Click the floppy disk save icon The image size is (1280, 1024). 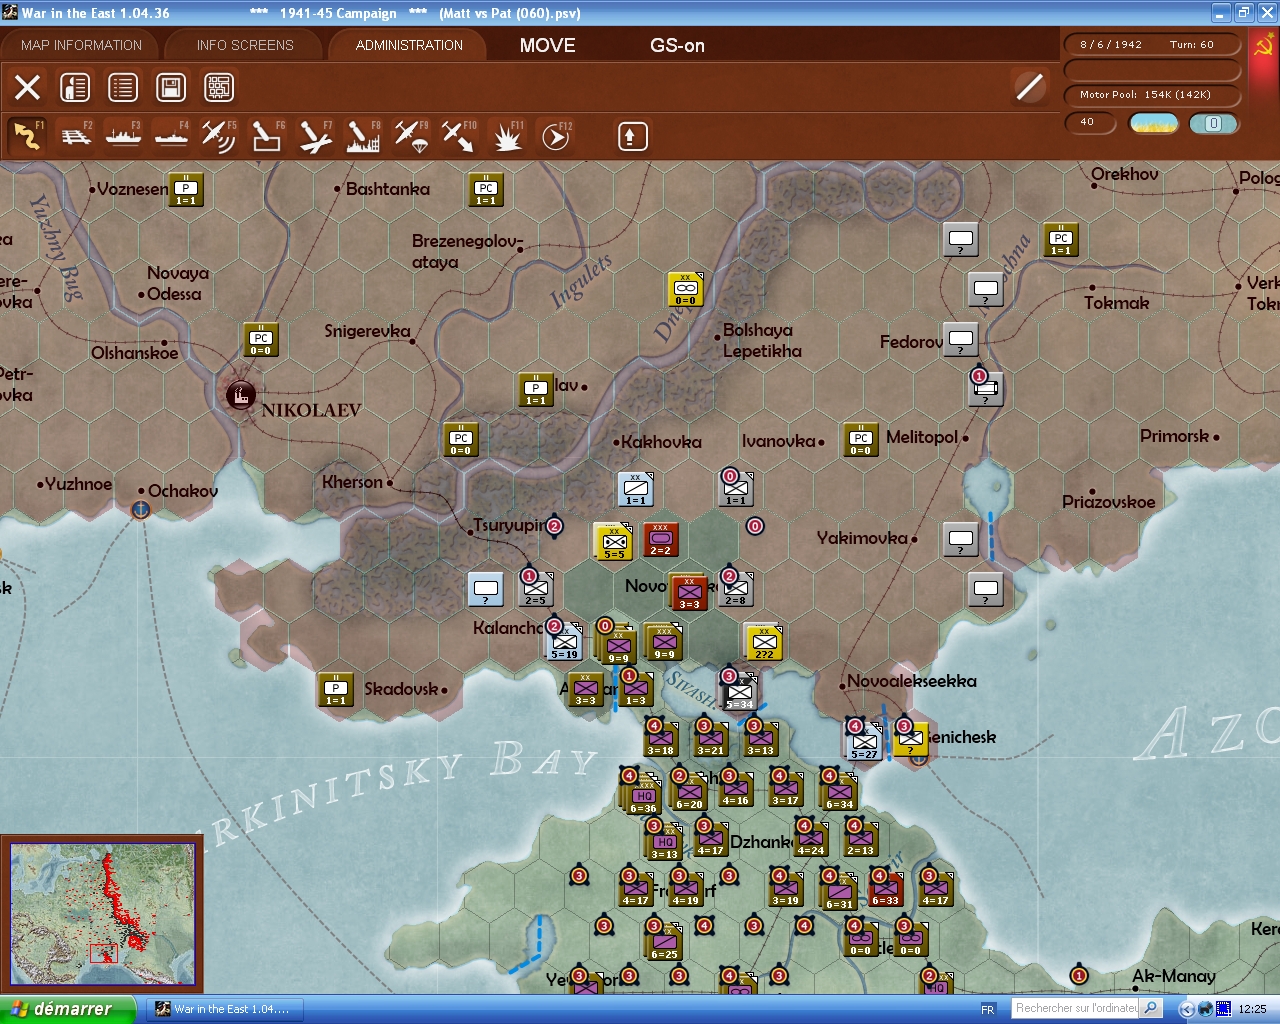[171, 87]
